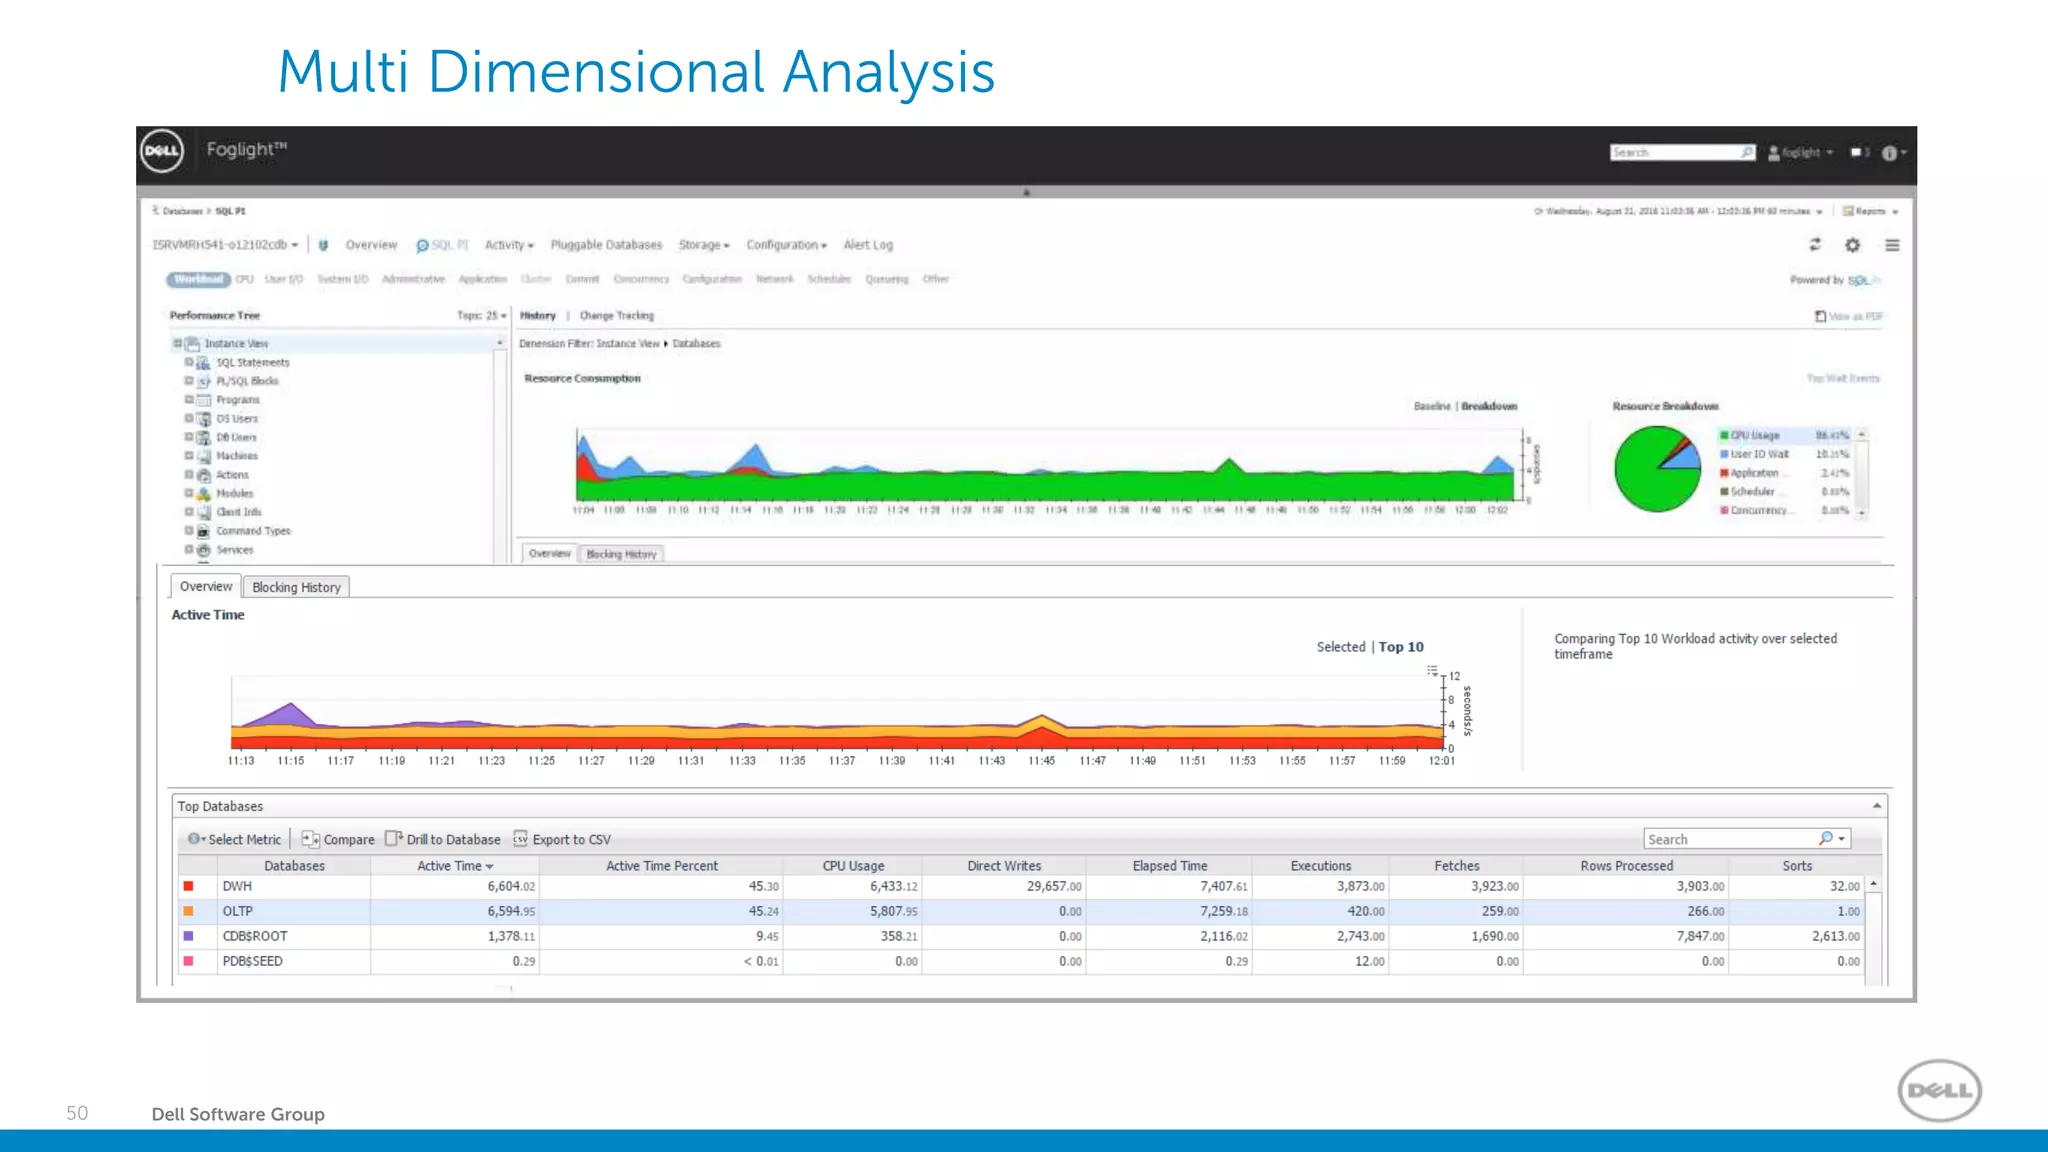Screen dimensions: 2048x1152
Task: Open the Activity dropdown menu
Action: [509, 245]
